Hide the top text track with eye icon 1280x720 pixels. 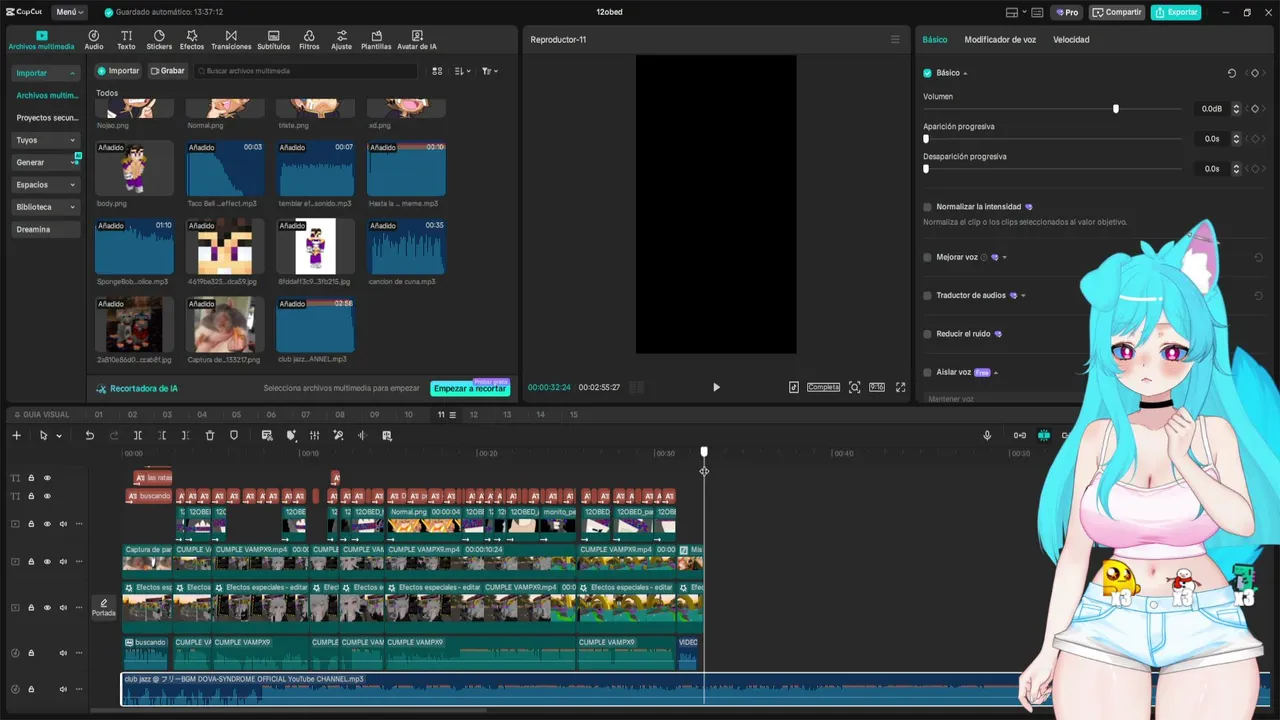click(47, 478)
